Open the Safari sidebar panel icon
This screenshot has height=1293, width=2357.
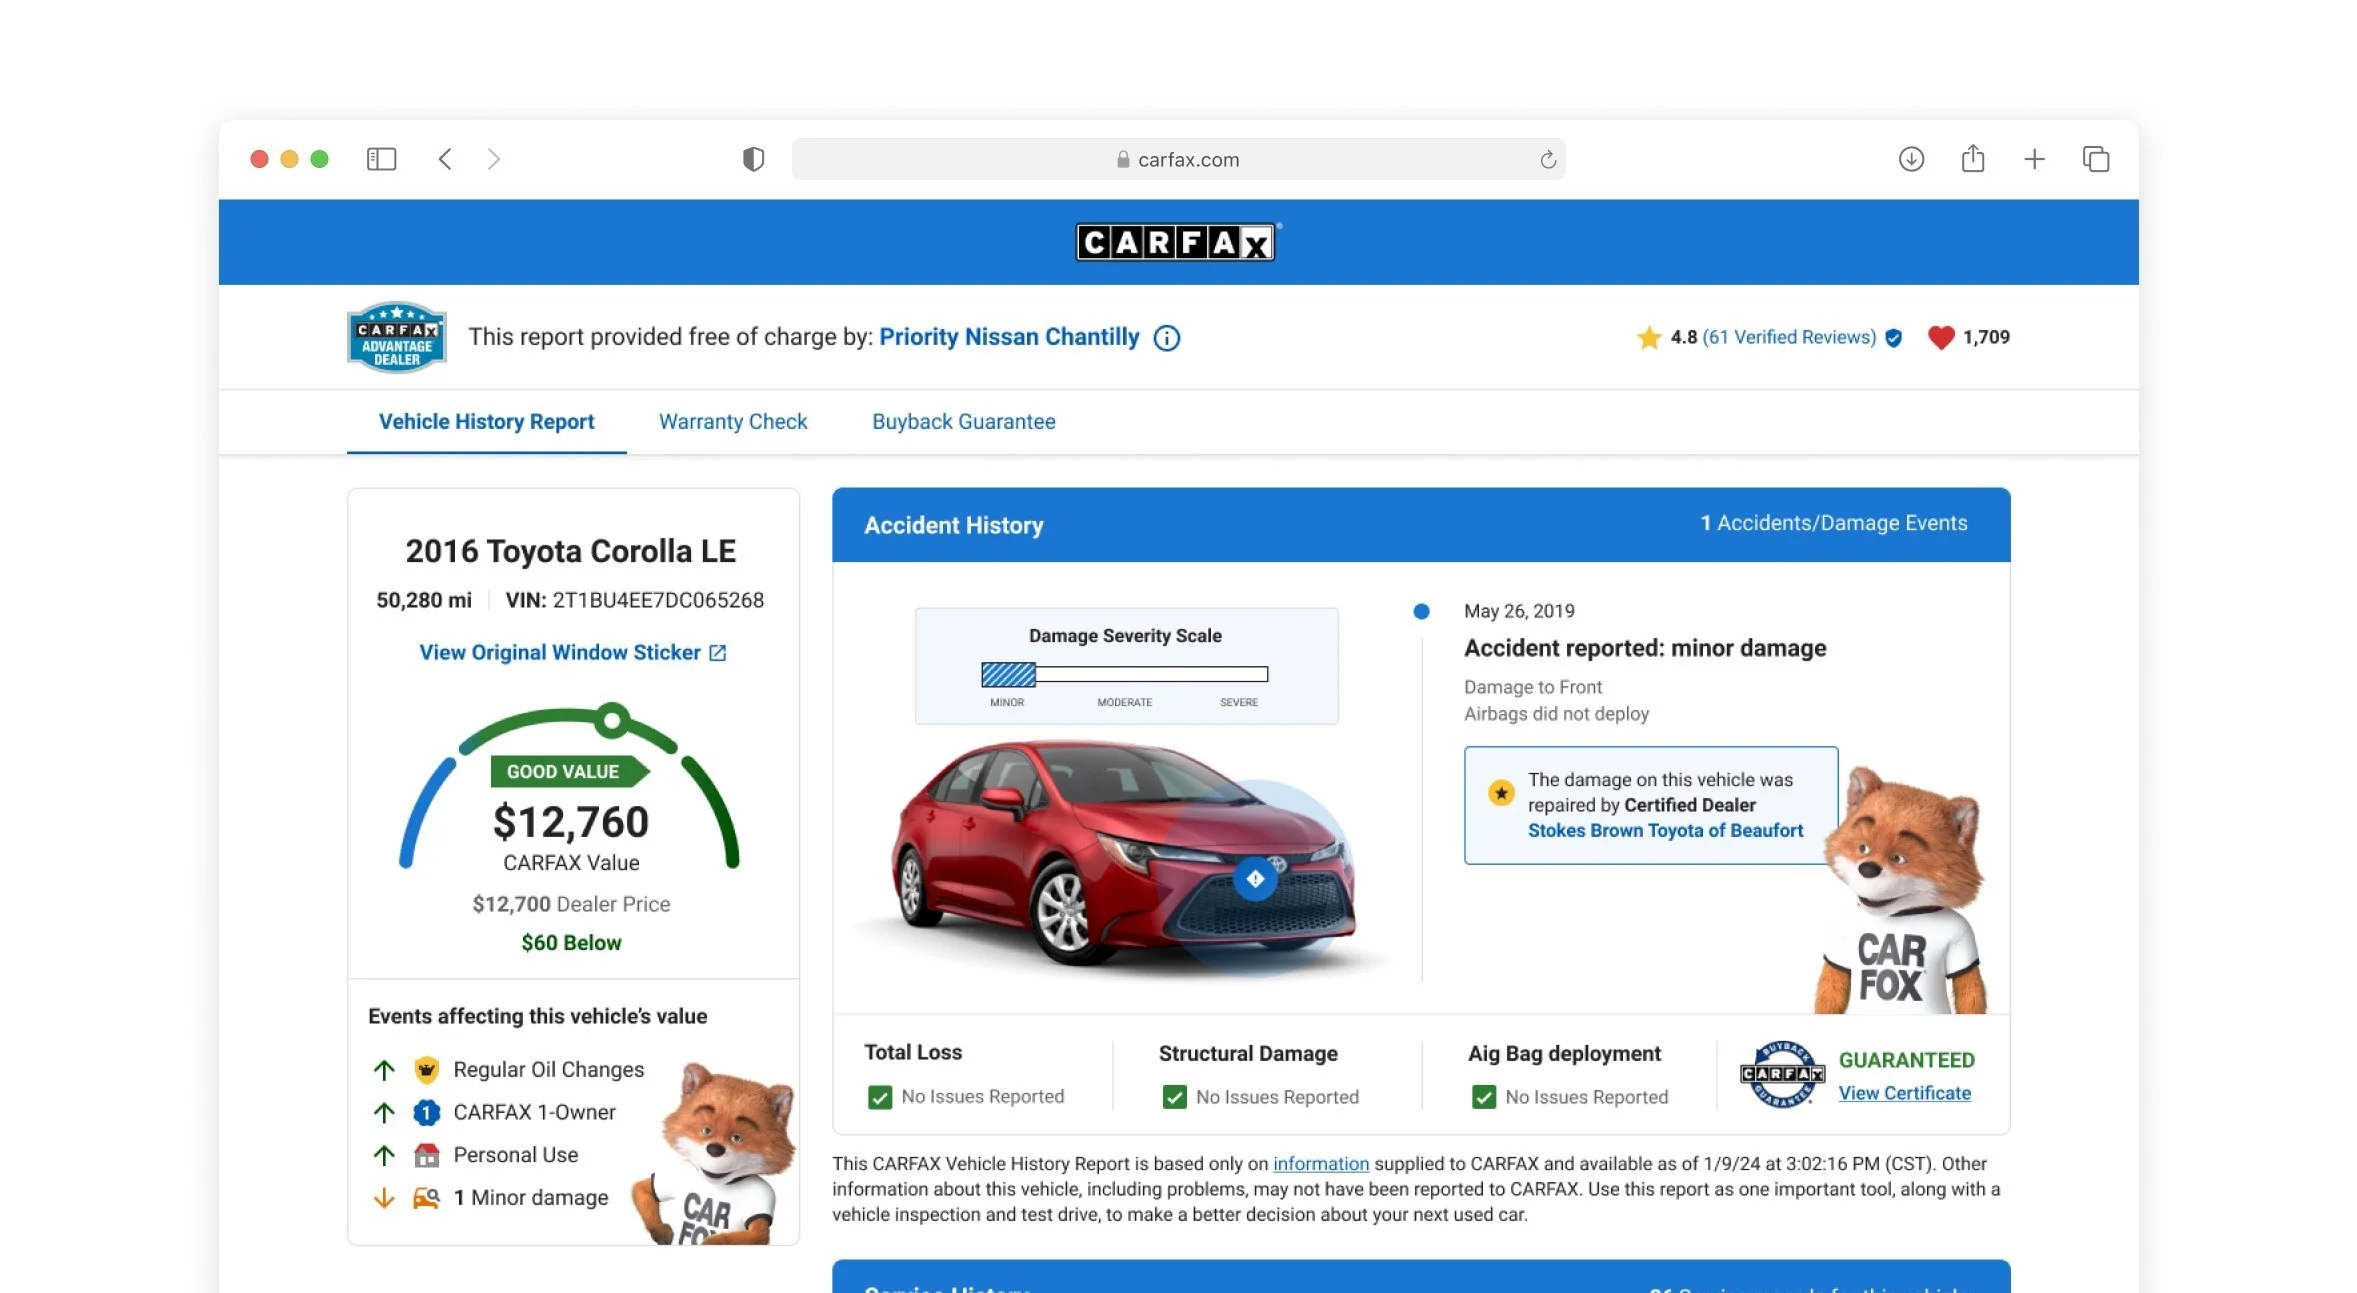point(381,159)
